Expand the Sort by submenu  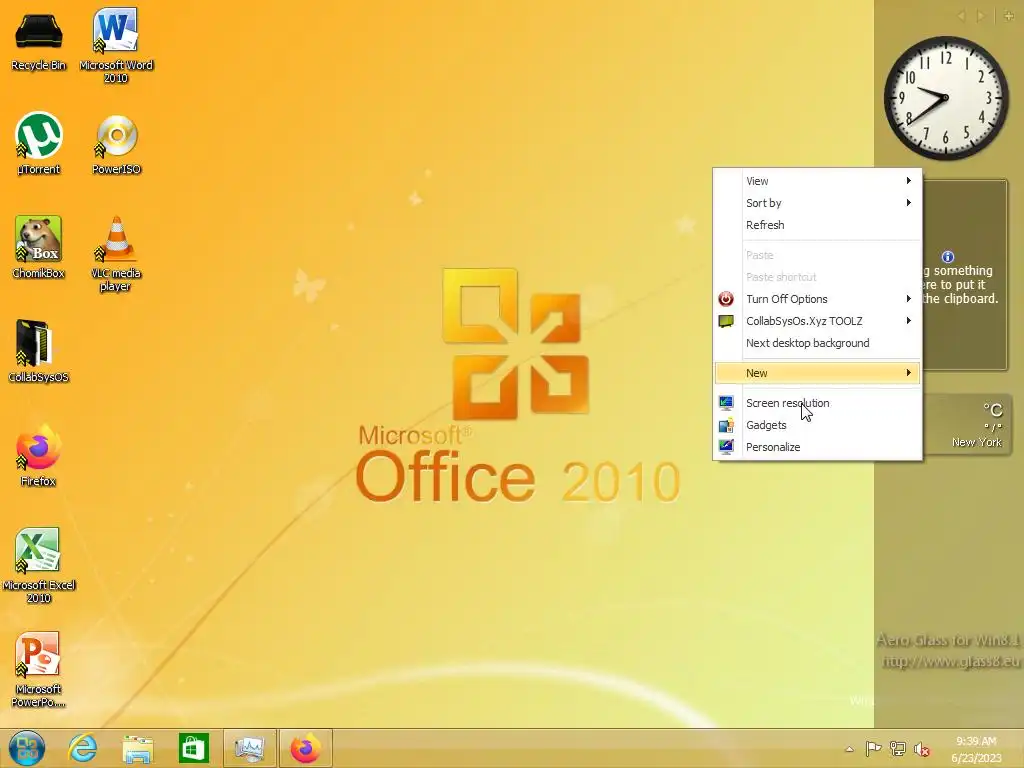coord(818,203)
